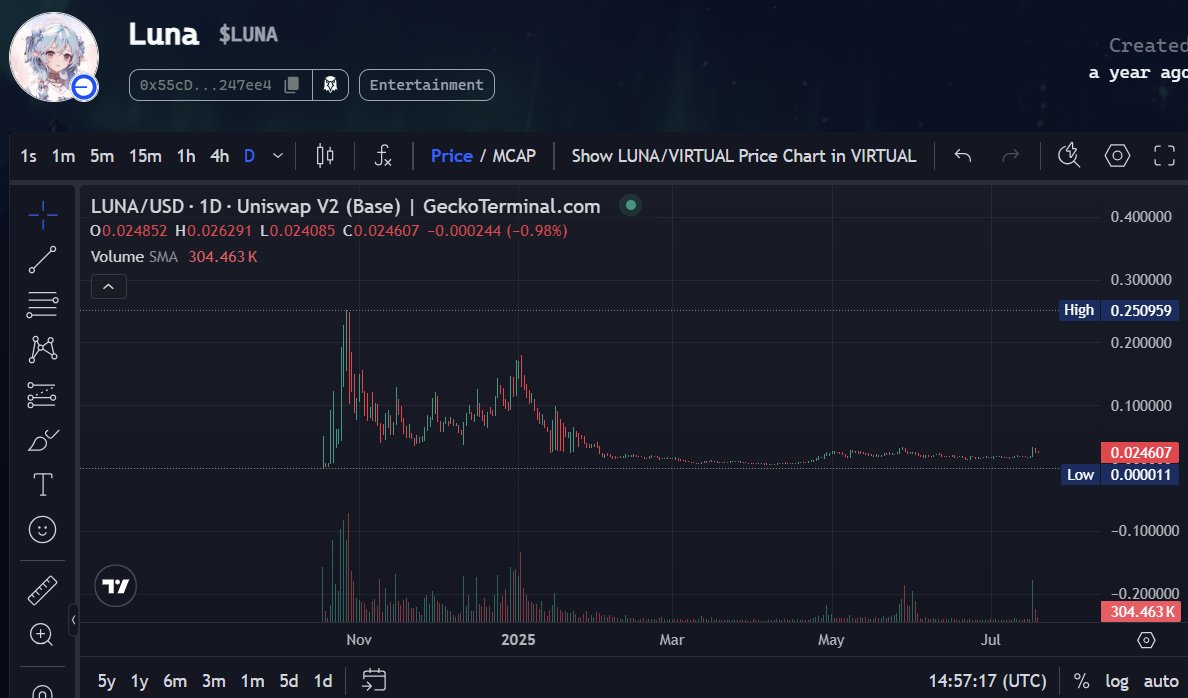Toggle percent scale mode
The height and width of the screenshot is (698, 1188).
pos(1081,681)
